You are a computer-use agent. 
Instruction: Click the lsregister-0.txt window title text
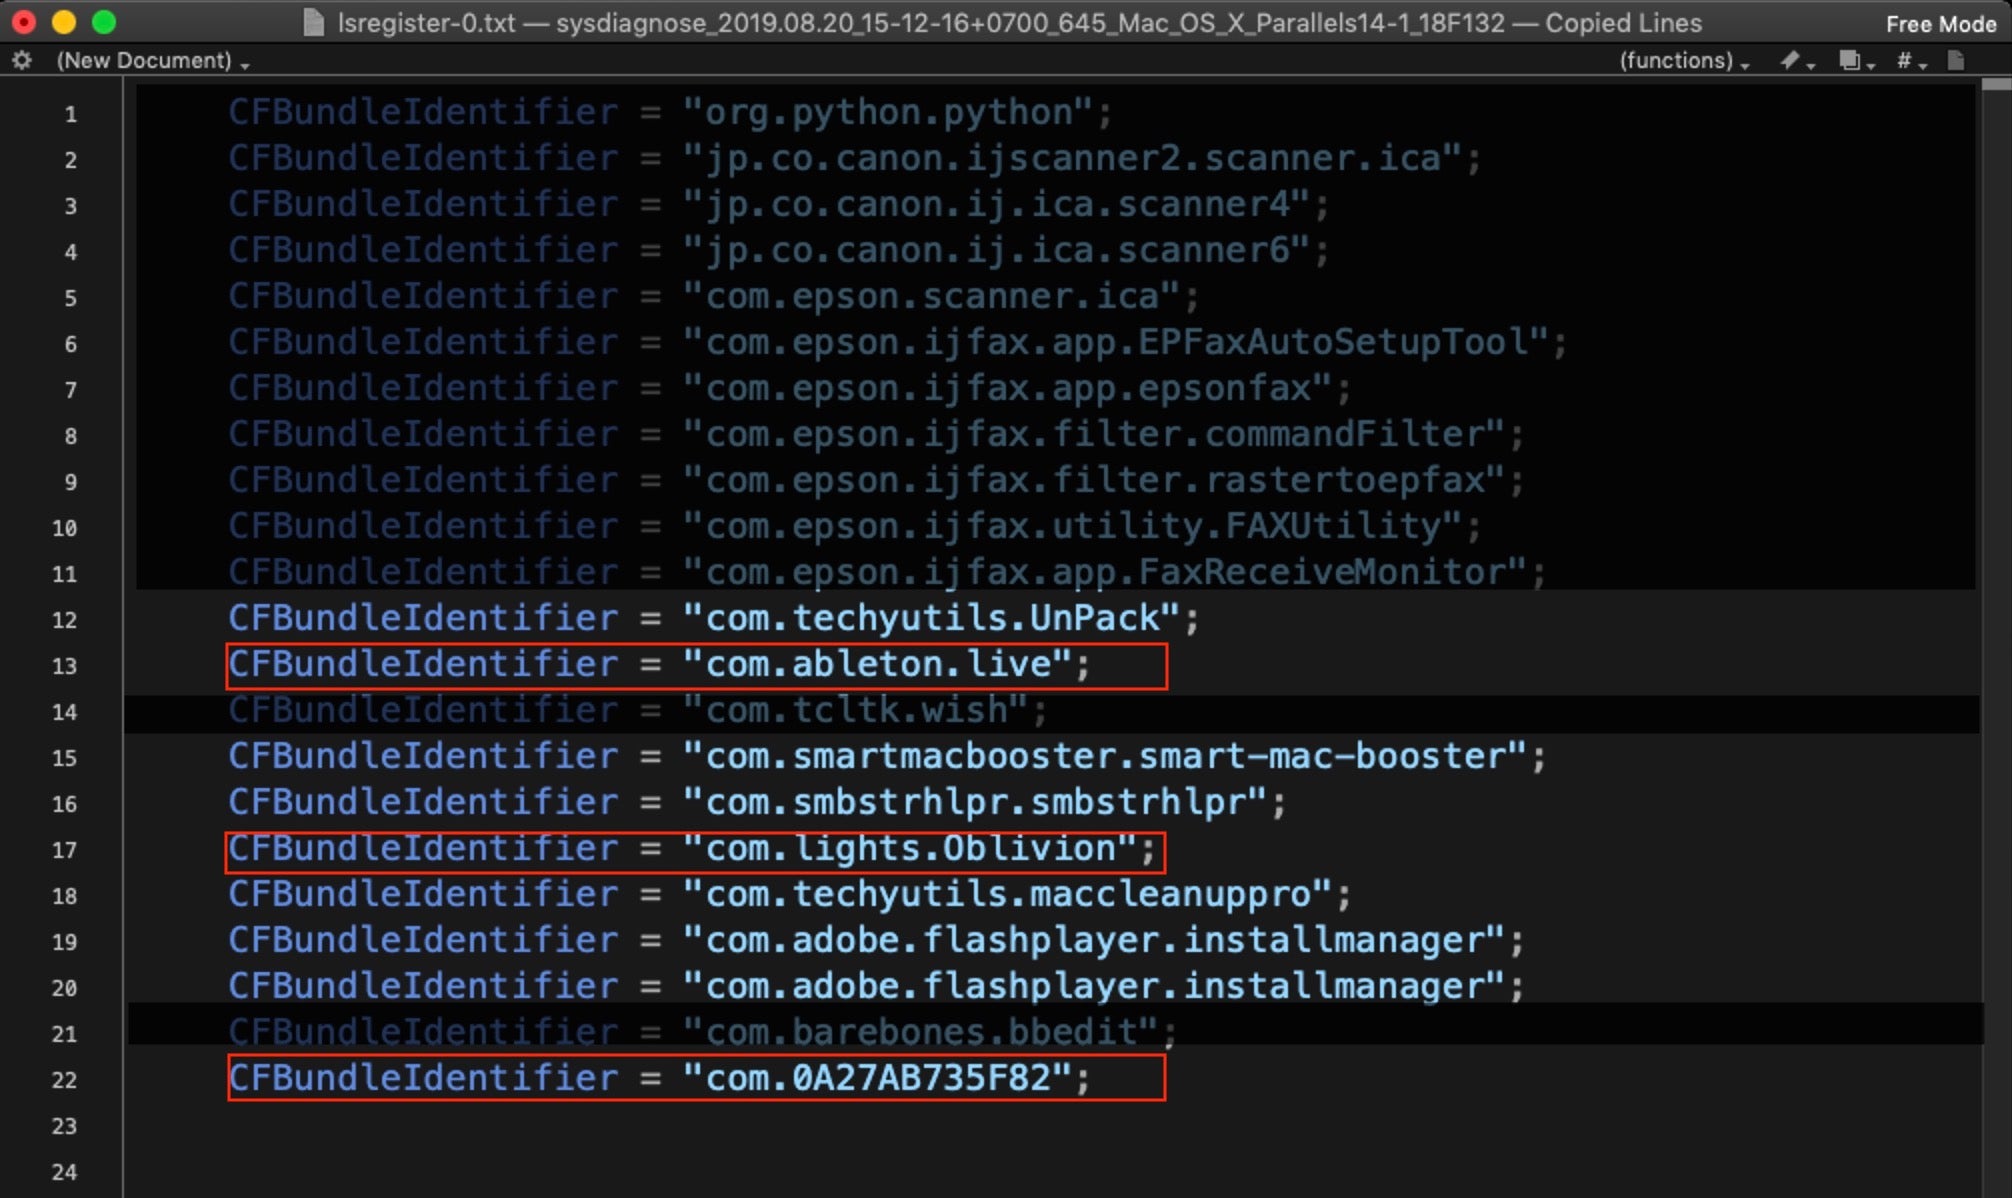(x=425, y=22)
